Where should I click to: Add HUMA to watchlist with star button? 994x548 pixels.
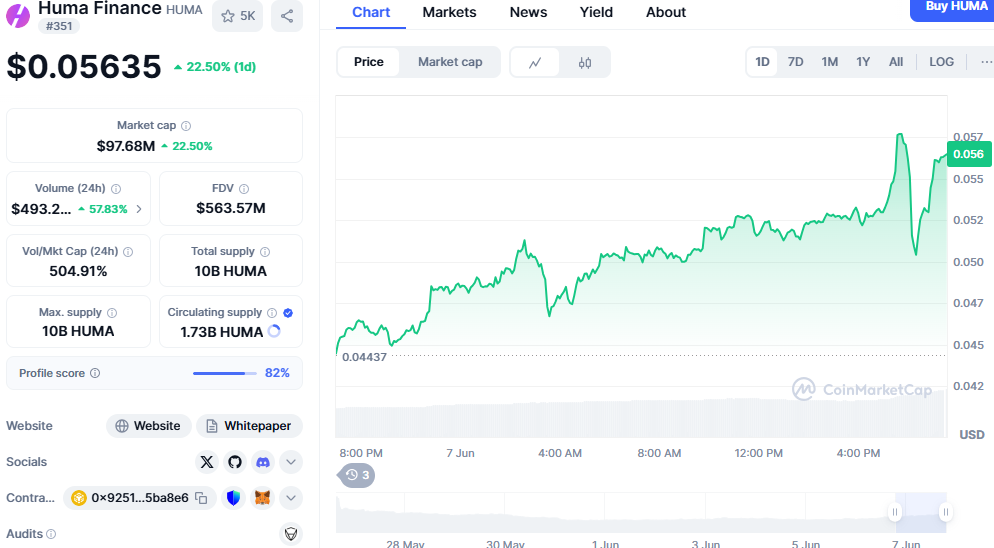coord(238,16)
